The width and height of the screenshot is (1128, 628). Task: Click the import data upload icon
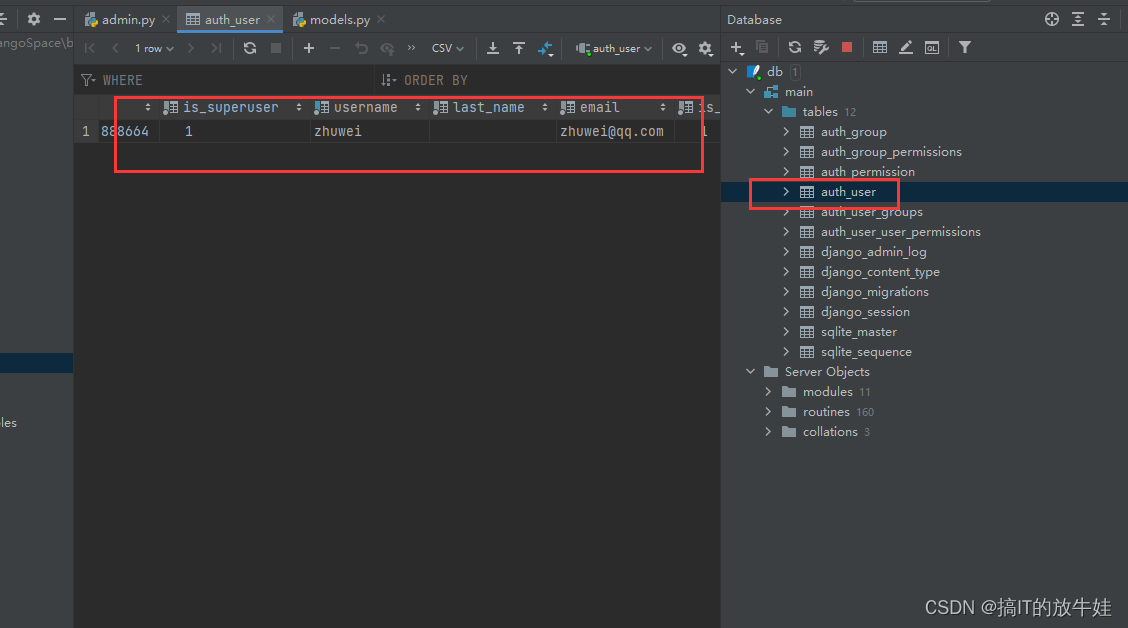point(519,48)
